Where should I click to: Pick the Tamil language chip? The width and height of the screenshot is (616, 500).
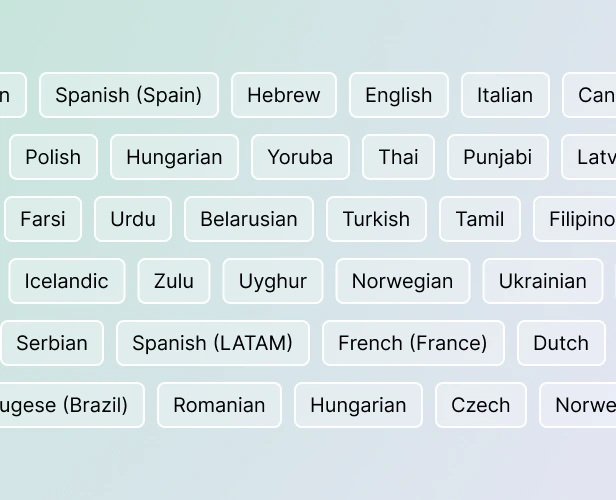[480, 219]
